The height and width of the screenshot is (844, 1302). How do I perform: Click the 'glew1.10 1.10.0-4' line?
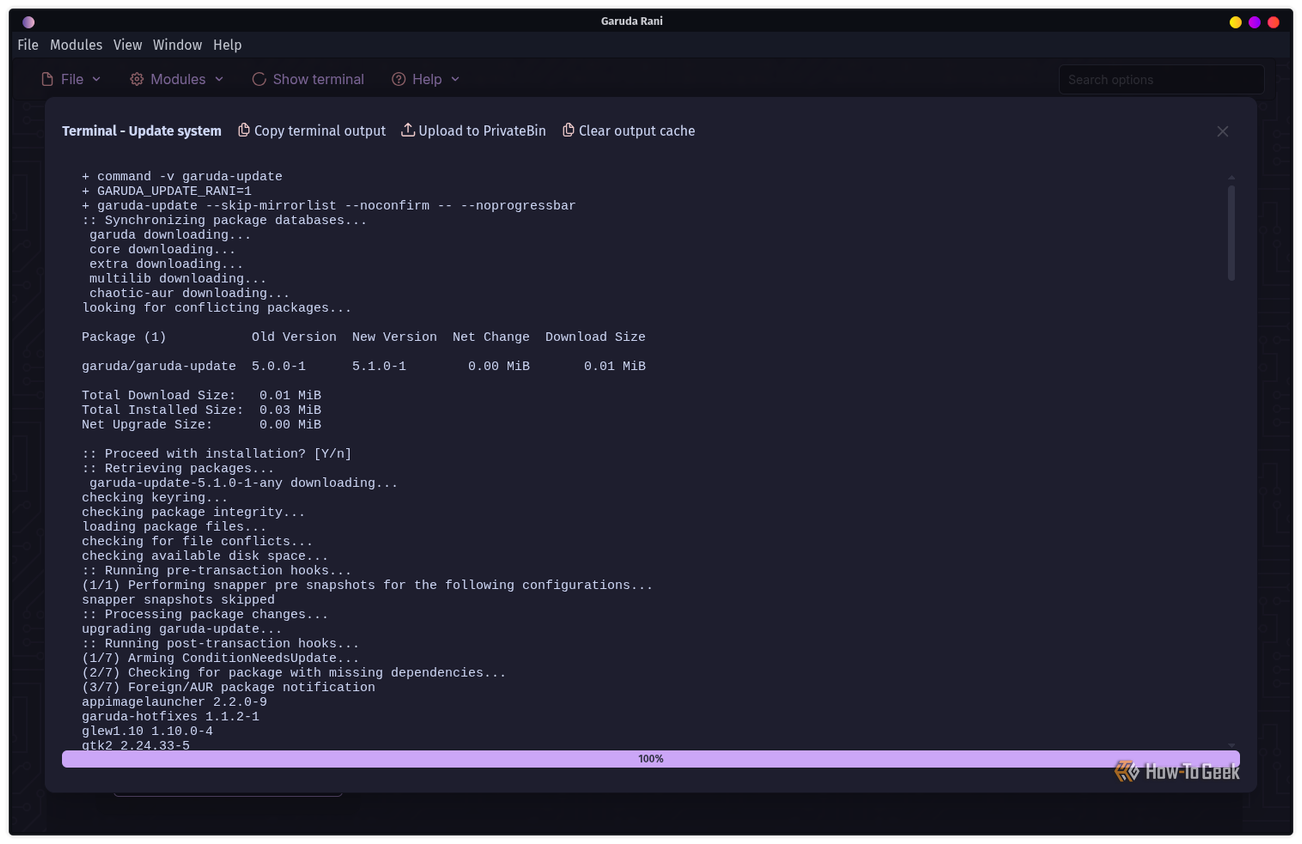(147, 732)
